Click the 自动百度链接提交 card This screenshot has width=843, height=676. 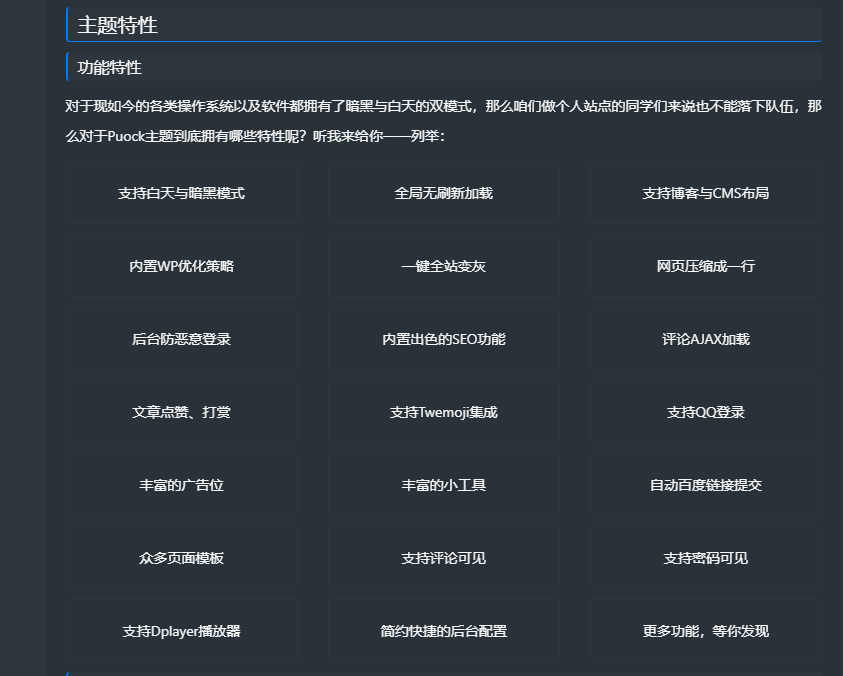705,485
